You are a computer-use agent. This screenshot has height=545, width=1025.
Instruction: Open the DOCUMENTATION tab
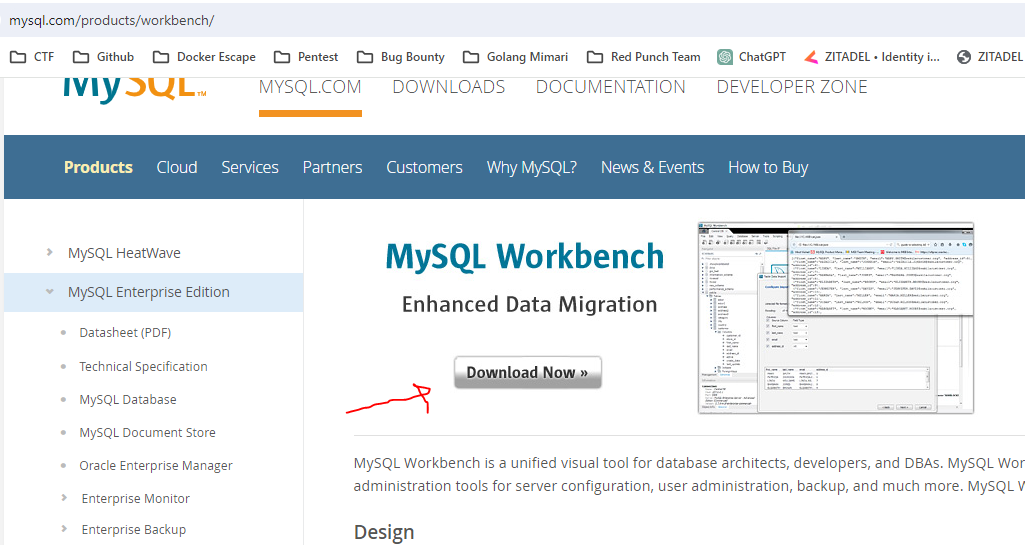(611, 87)
